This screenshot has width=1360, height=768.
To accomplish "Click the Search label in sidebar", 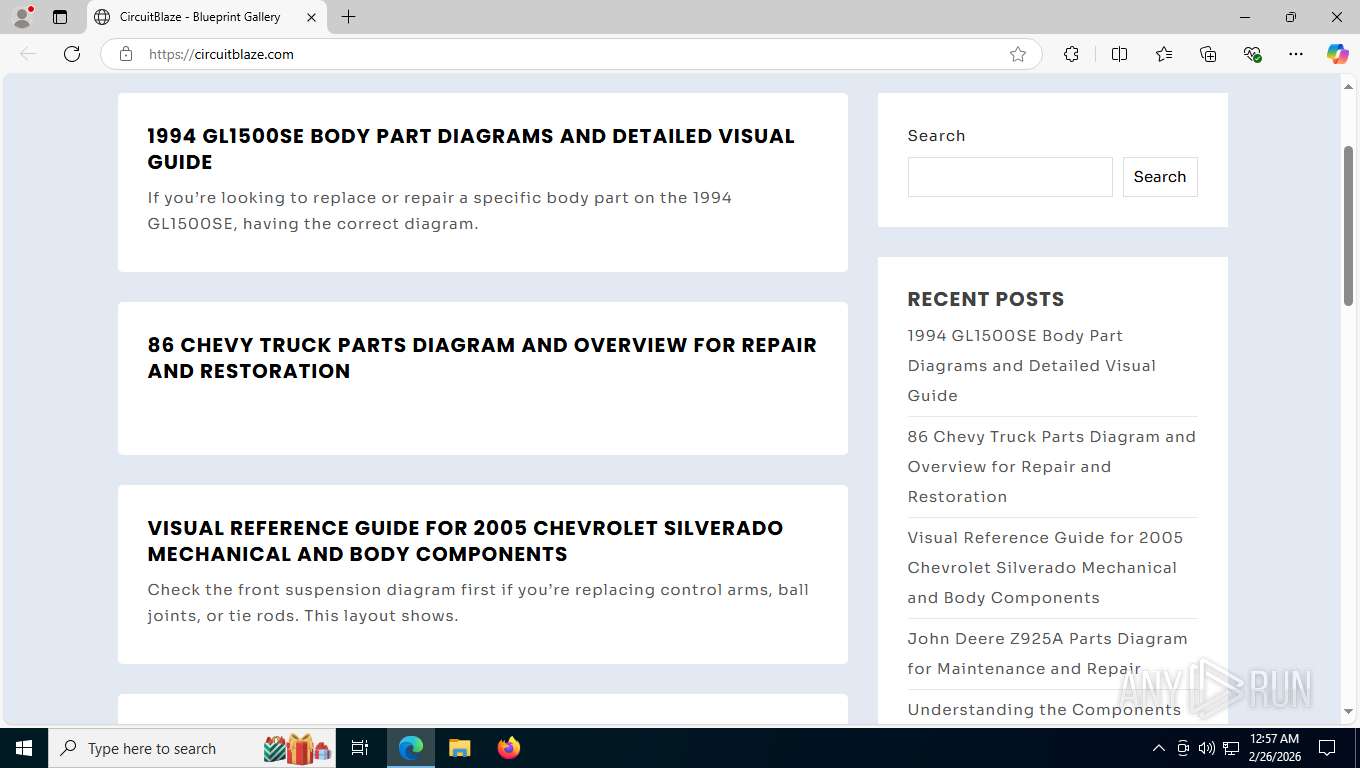I will (936, 136).
